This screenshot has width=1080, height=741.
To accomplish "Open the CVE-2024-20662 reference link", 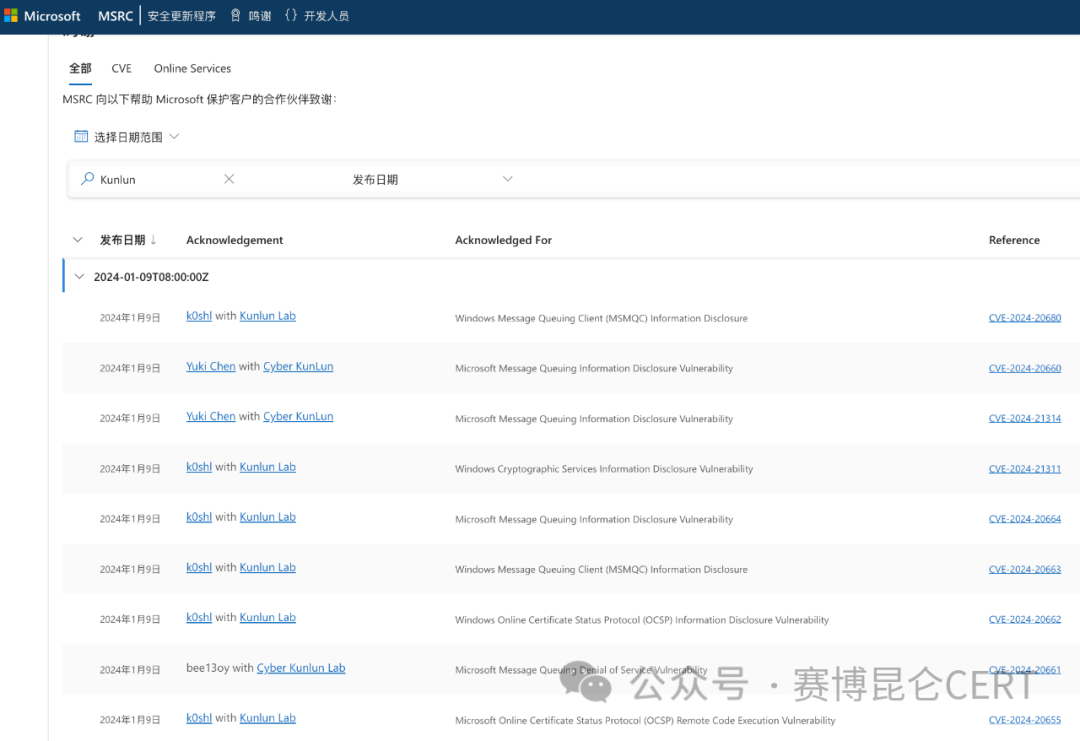I will pos(1025,620).
